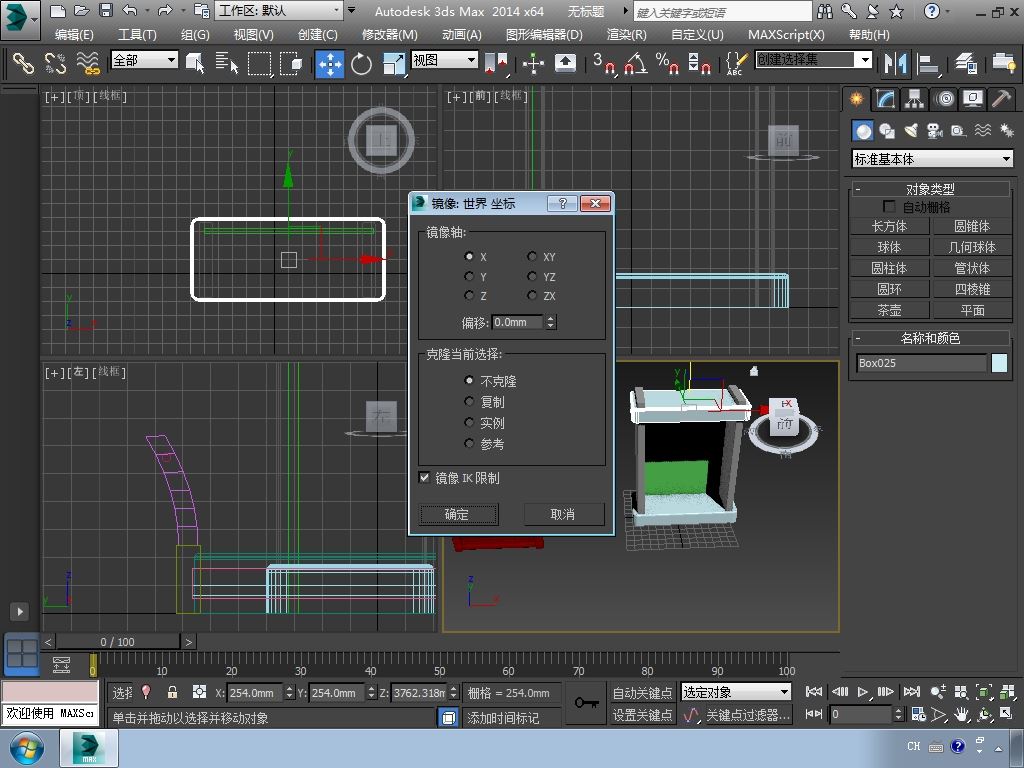Expand the 标准基本体 dropdown
The width and height of the screenshot is (1024, 768).
[933, 159]
